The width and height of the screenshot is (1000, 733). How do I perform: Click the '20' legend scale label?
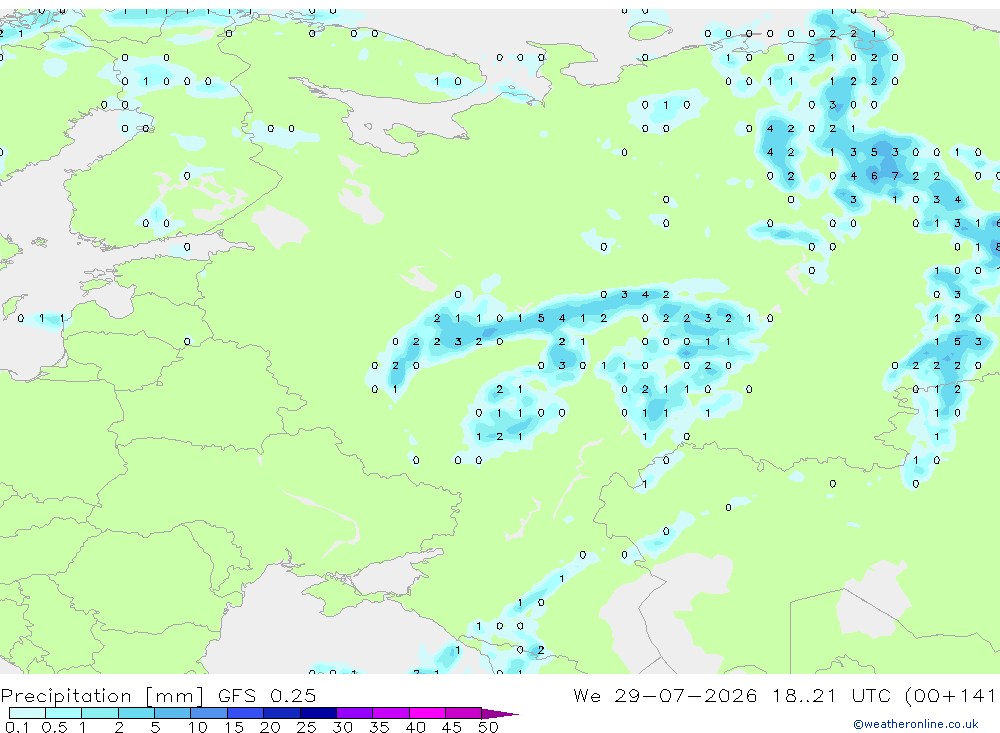(x=270, y=727)
